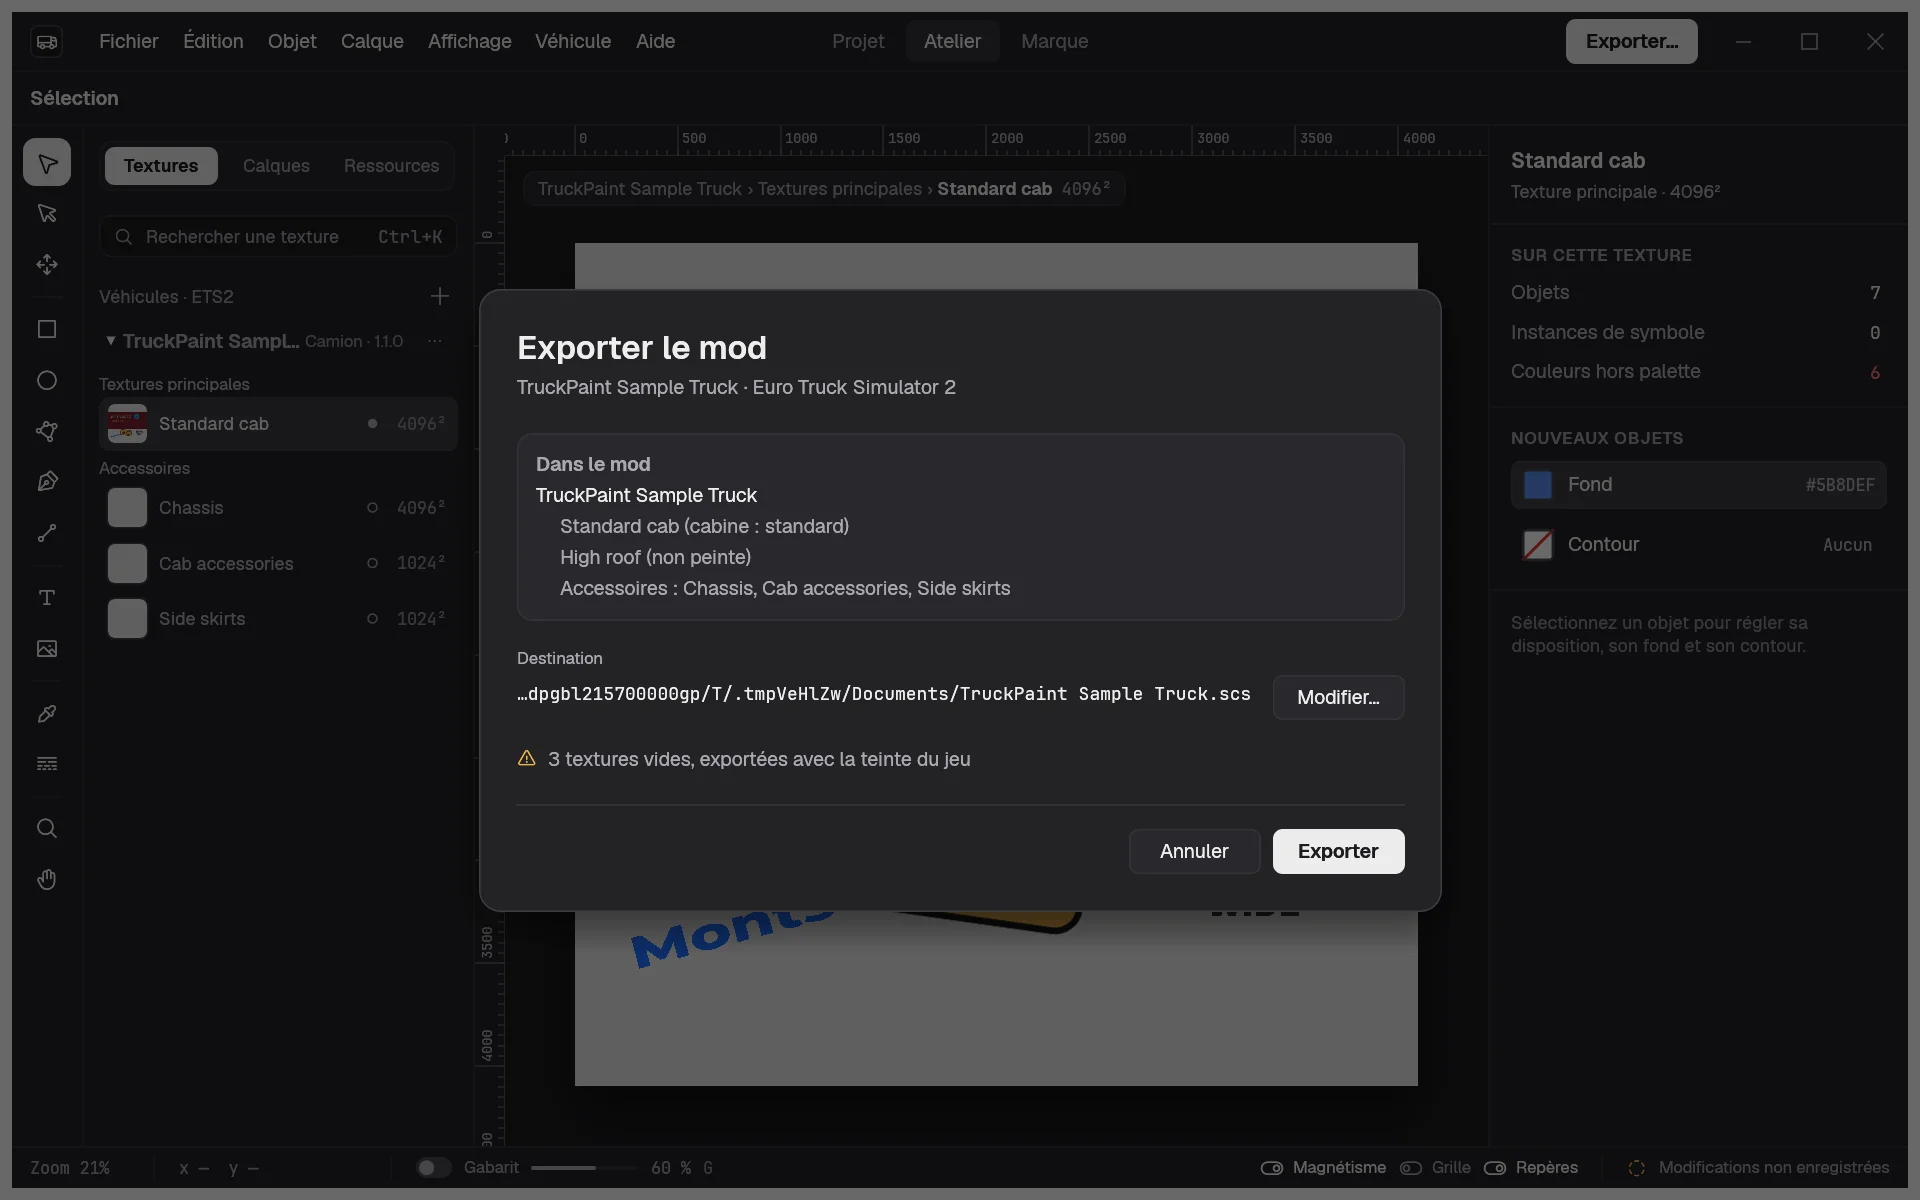Click the Zoom 21% status entry
1920x1200 pixels.
click(x=70, y=1168)
